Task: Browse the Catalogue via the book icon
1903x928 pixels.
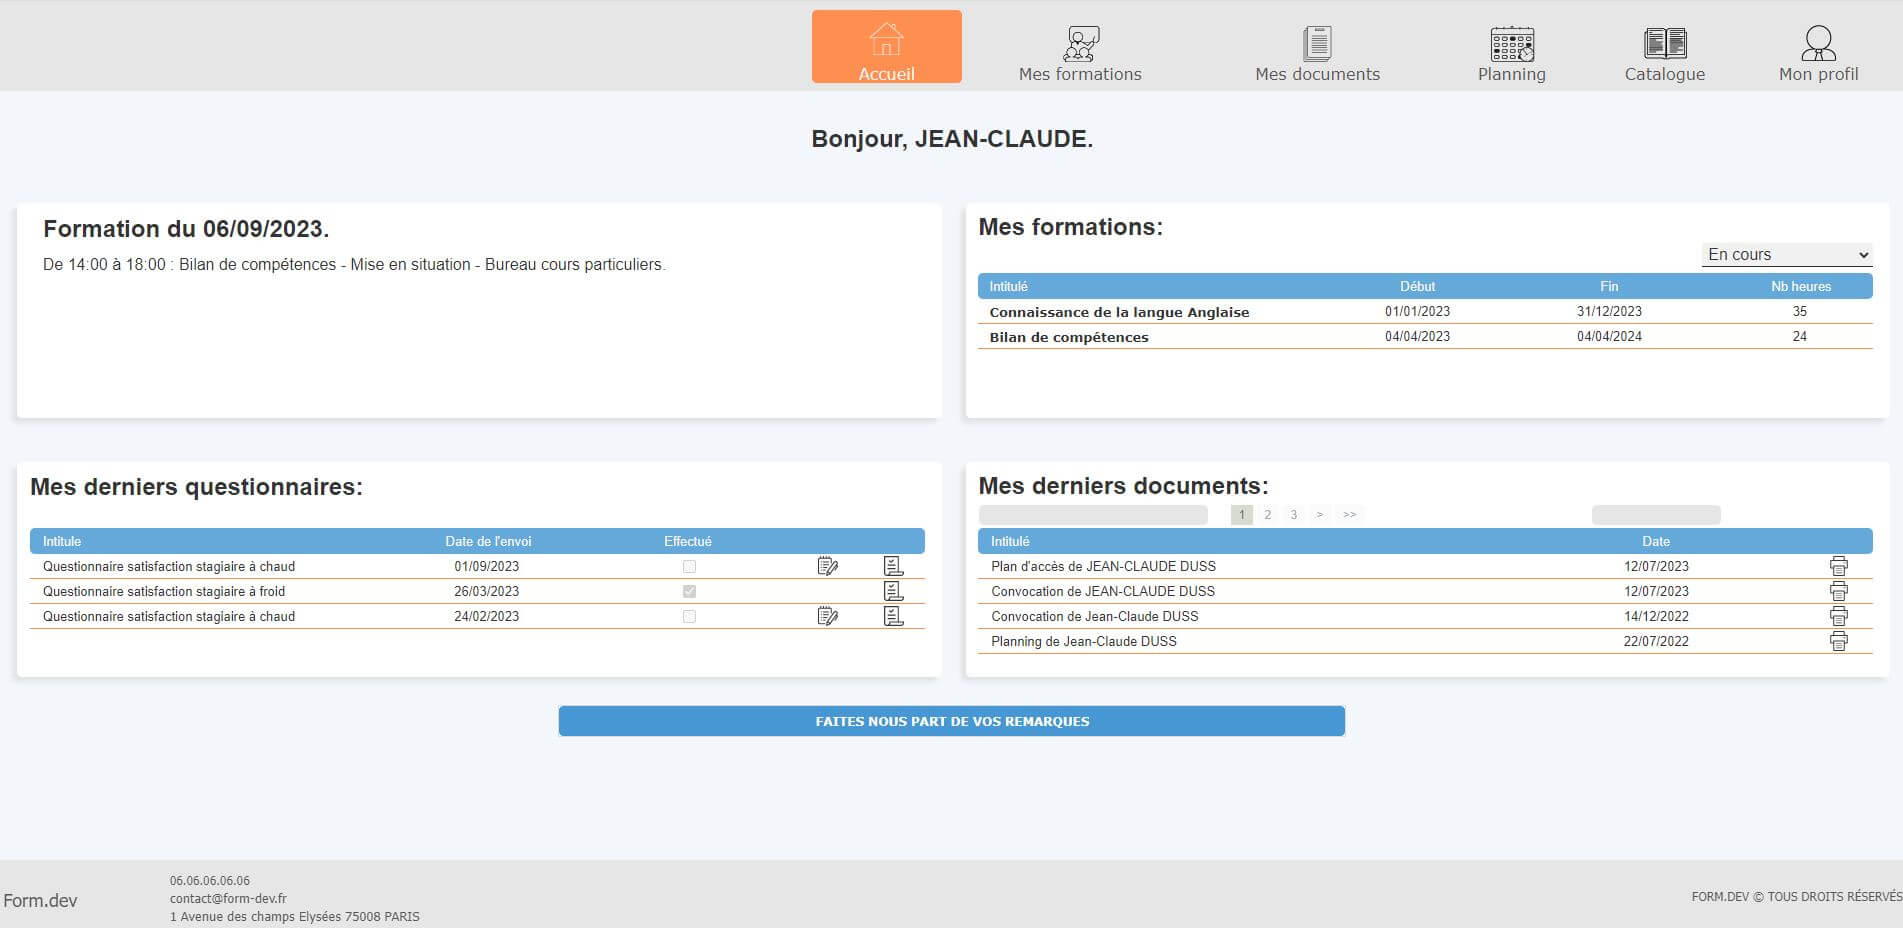Action: tap(1664, 45)
